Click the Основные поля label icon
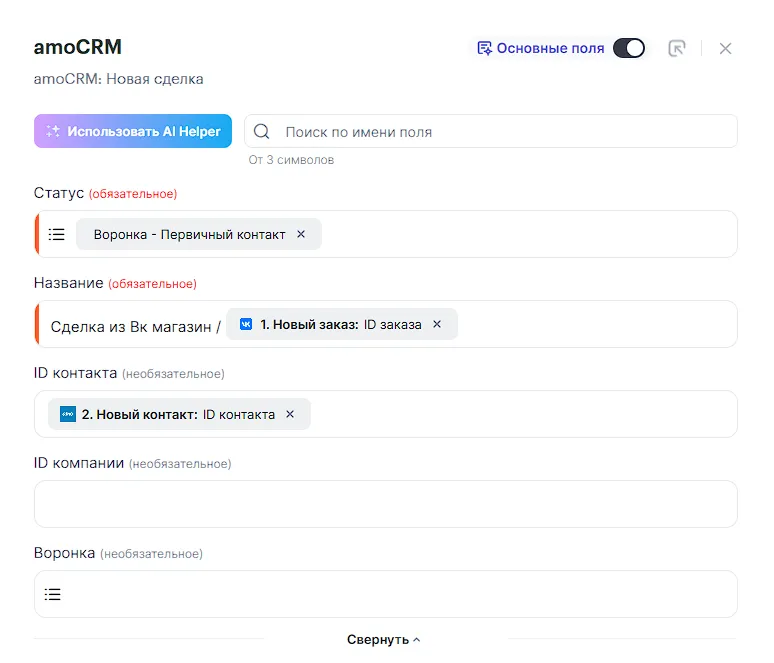This screenshot has width=774, height=663. (x=484, y=48)
